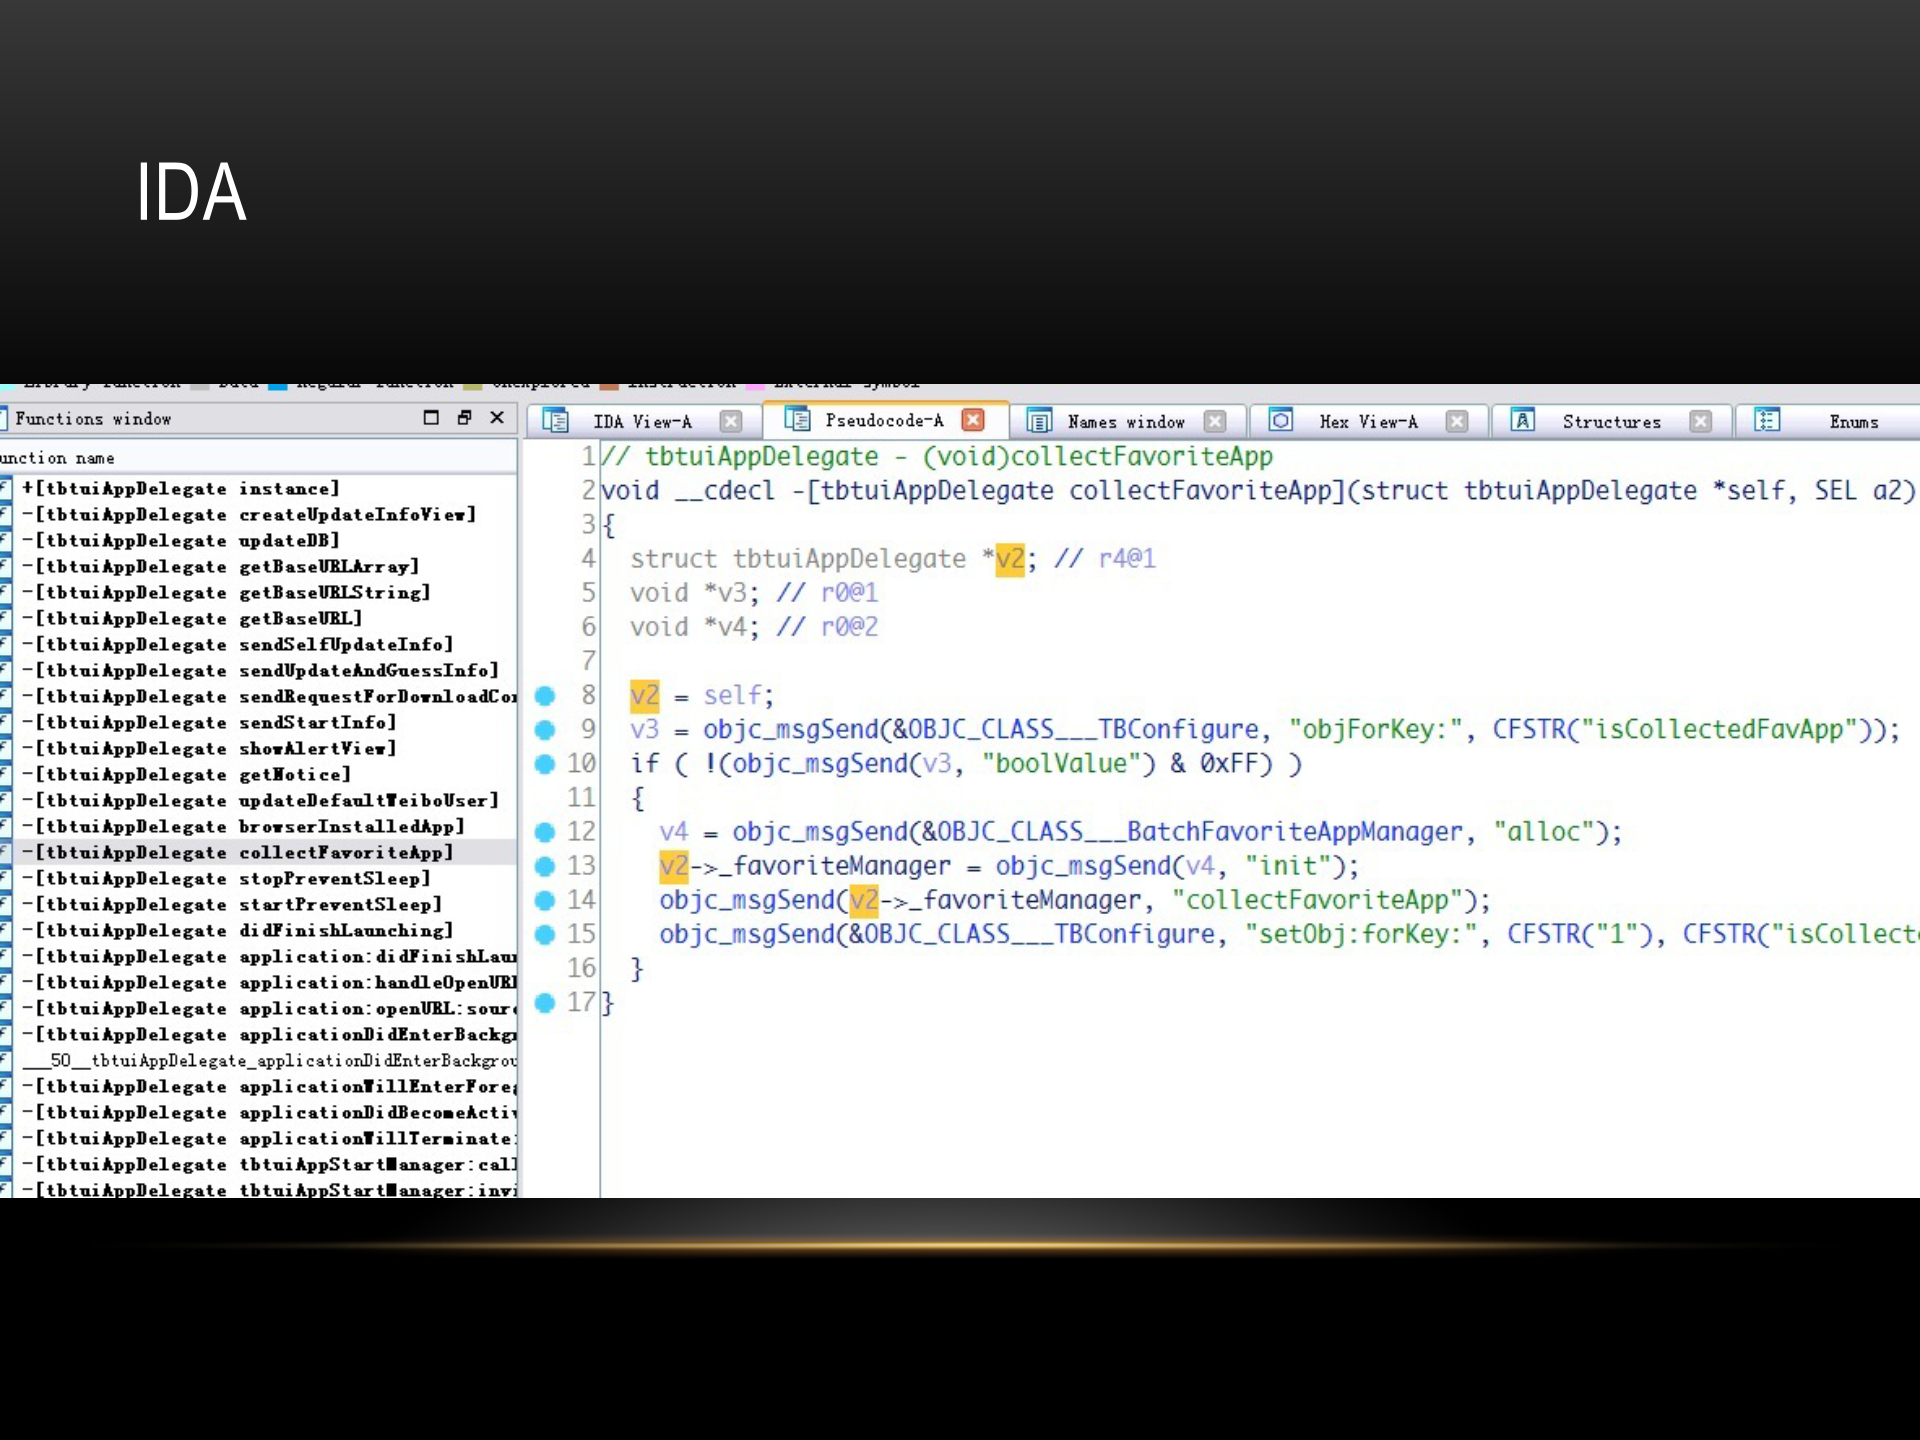Viewport: 1920px width, 1440px height.
Task: Click the Pseudocode-A tab icon
Action: click(x=797, y=420)
